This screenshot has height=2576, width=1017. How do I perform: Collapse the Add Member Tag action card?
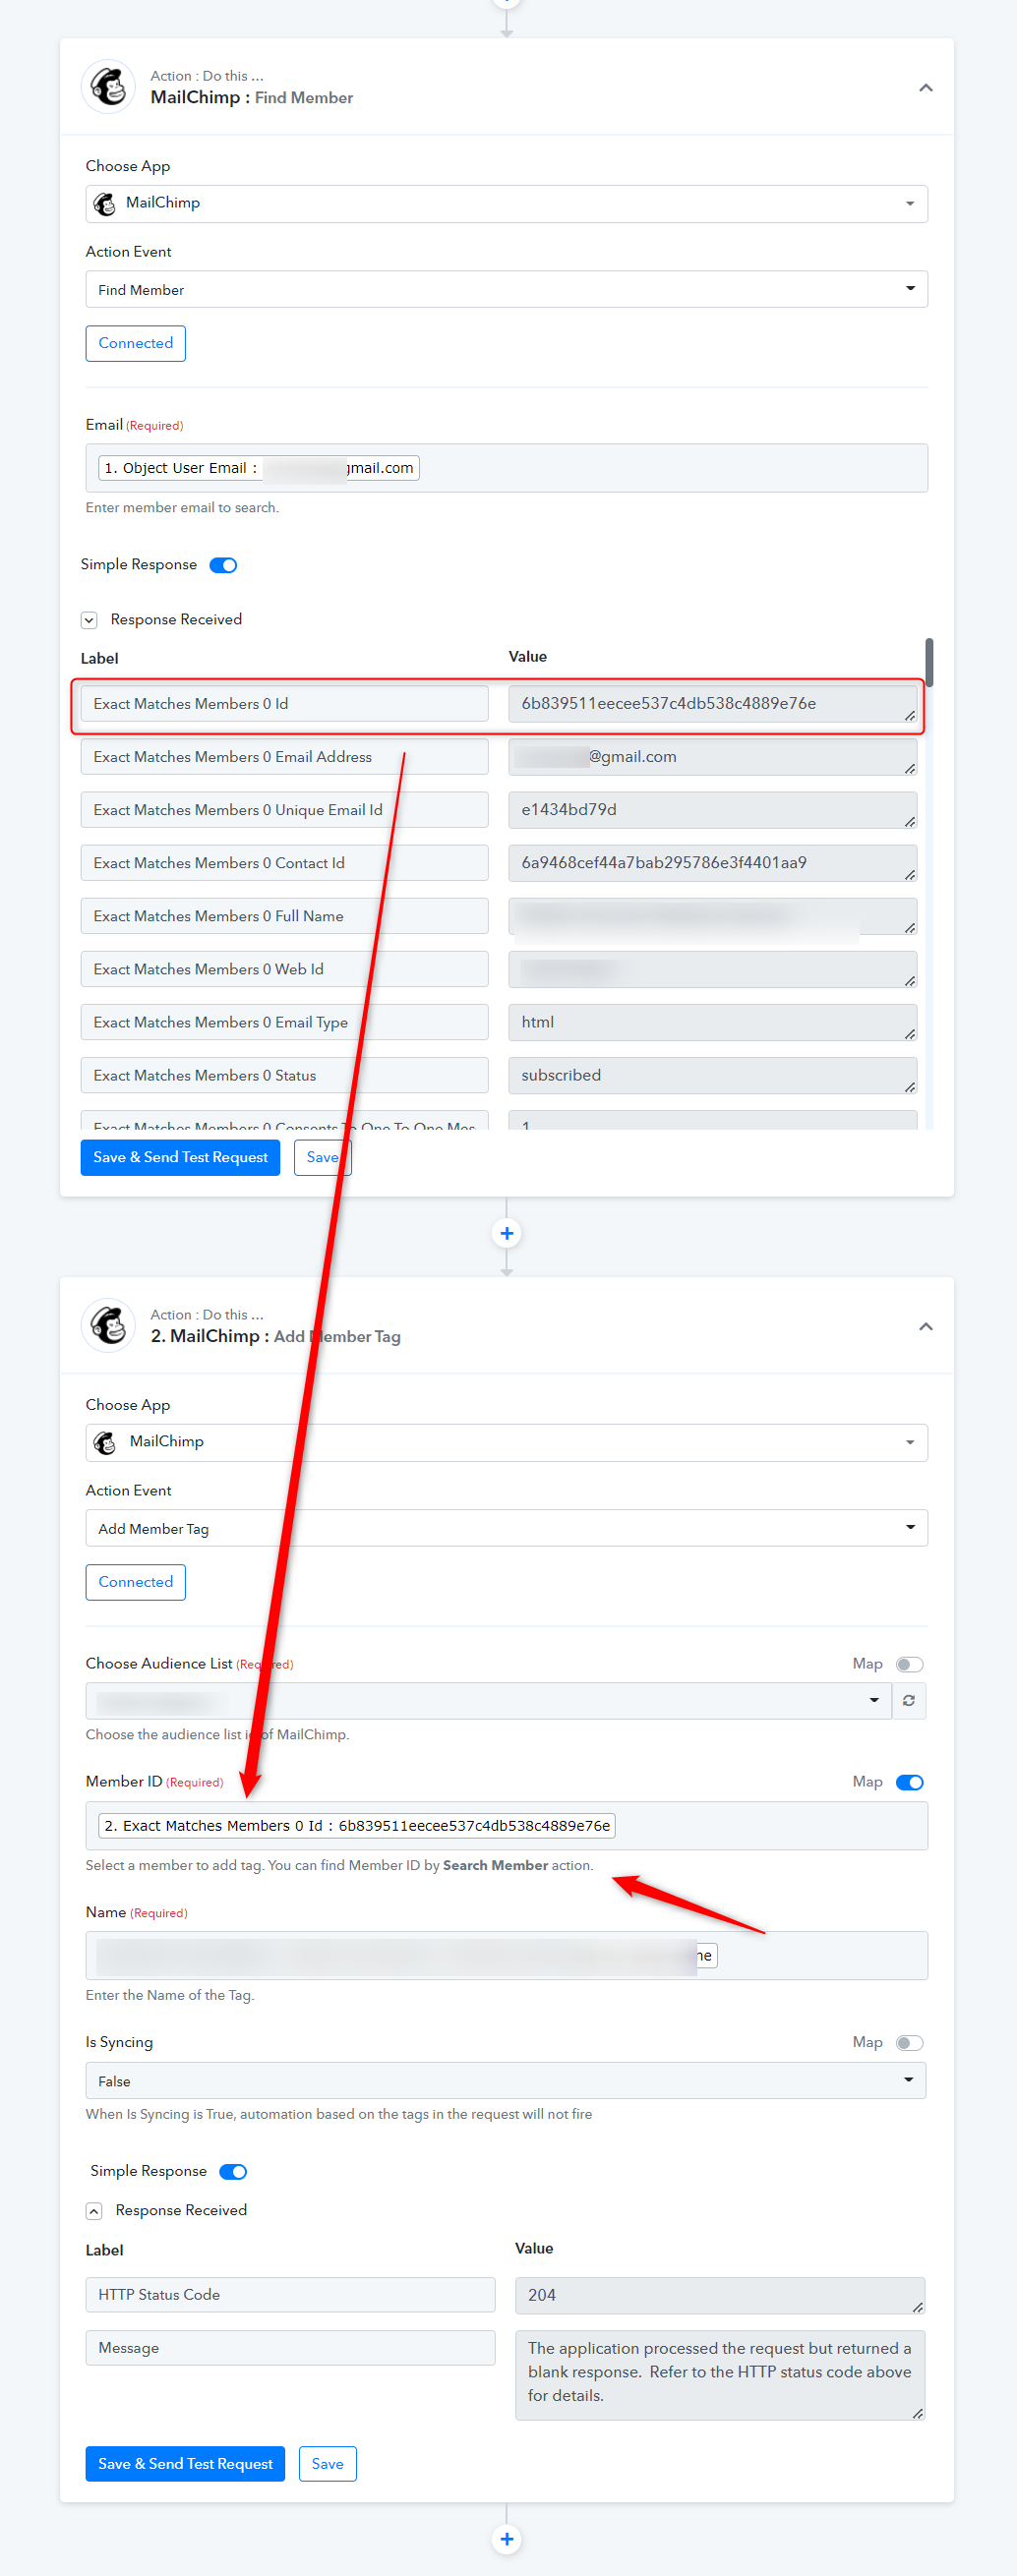[x=926, y=1327]
